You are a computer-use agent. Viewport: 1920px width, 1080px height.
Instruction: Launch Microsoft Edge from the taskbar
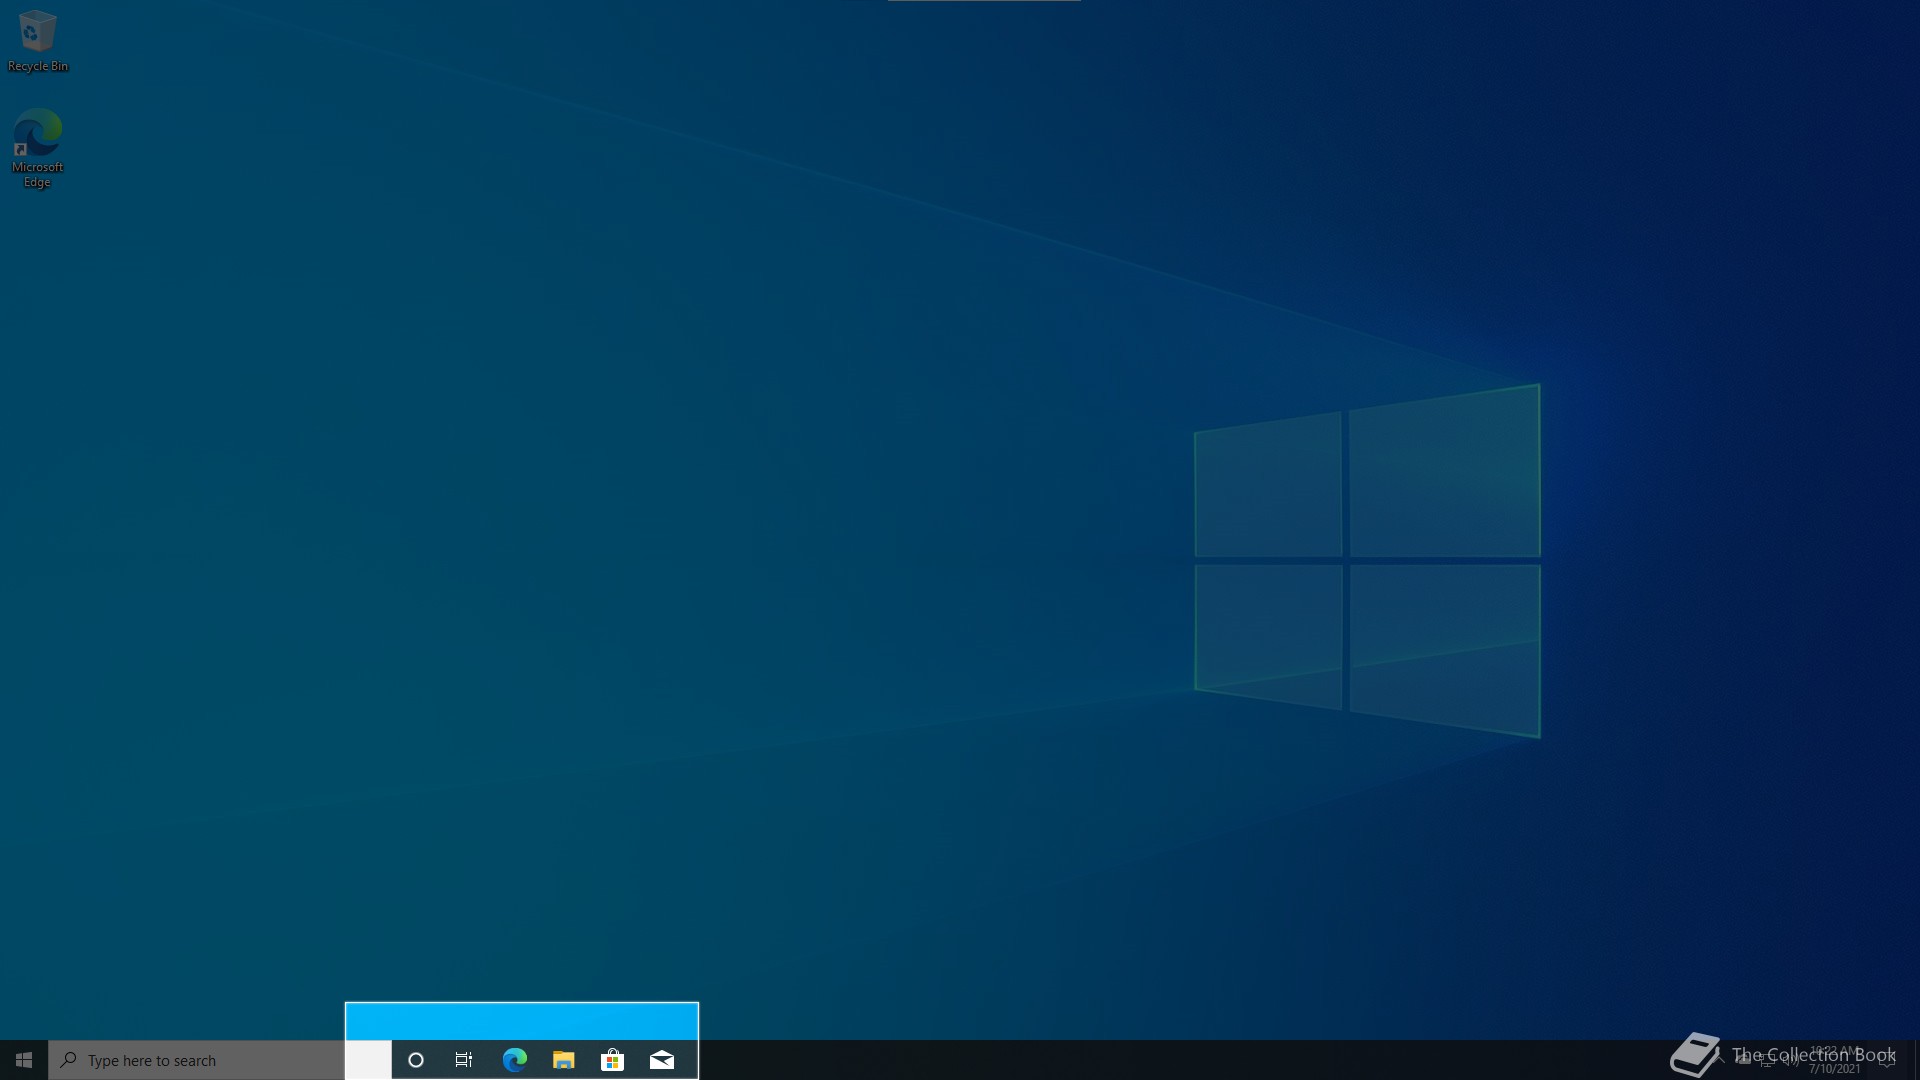[x=514, y=1060]
